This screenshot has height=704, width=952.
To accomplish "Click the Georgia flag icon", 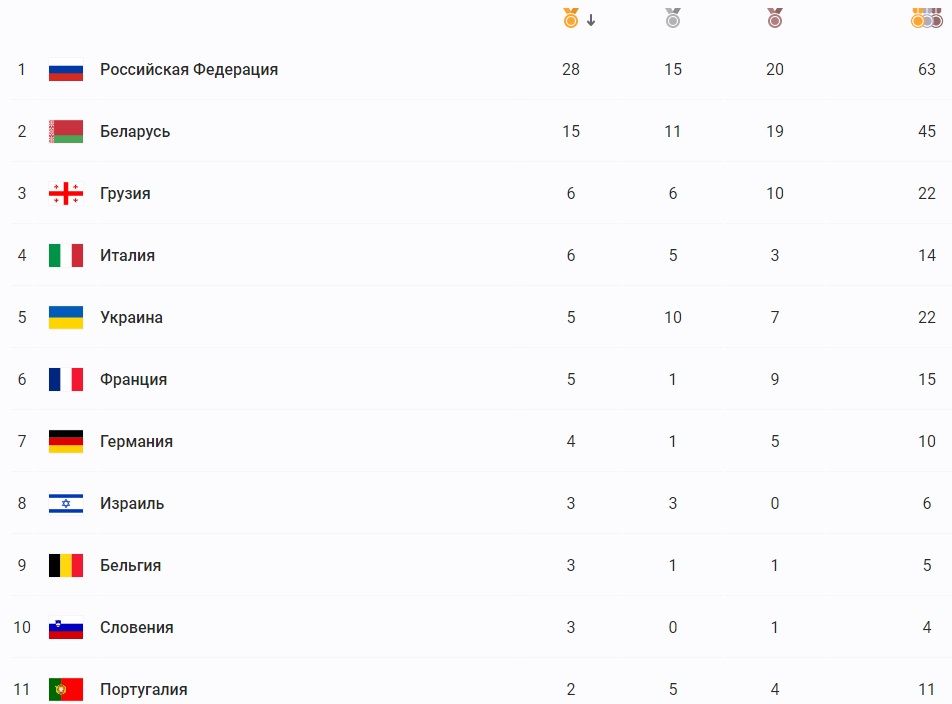I will point(66,194).
